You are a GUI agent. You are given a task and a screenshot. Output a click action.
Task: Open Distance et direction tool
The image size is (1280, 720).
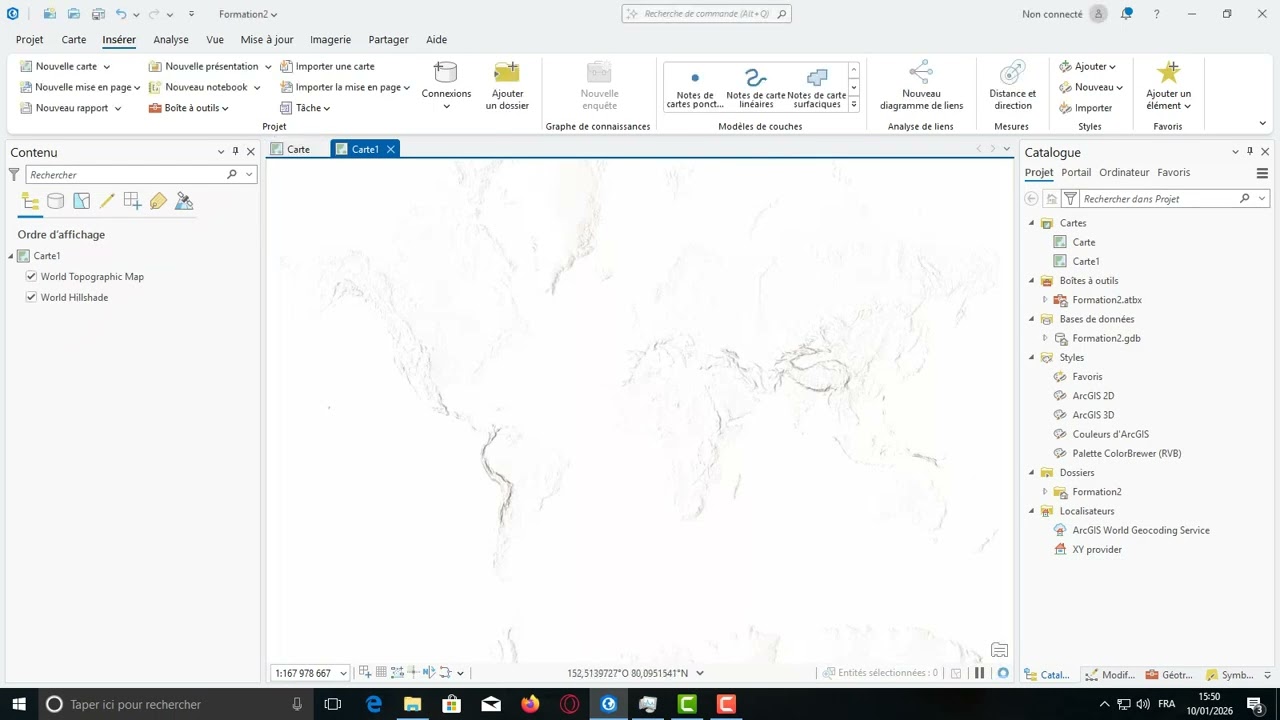[x=1012, y=85]
